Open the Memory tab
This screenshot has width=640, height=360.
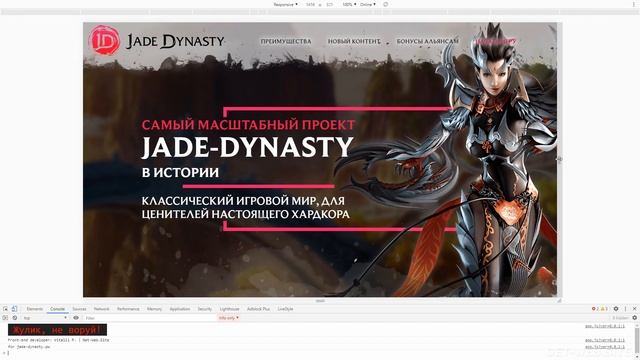click(154, 309)
